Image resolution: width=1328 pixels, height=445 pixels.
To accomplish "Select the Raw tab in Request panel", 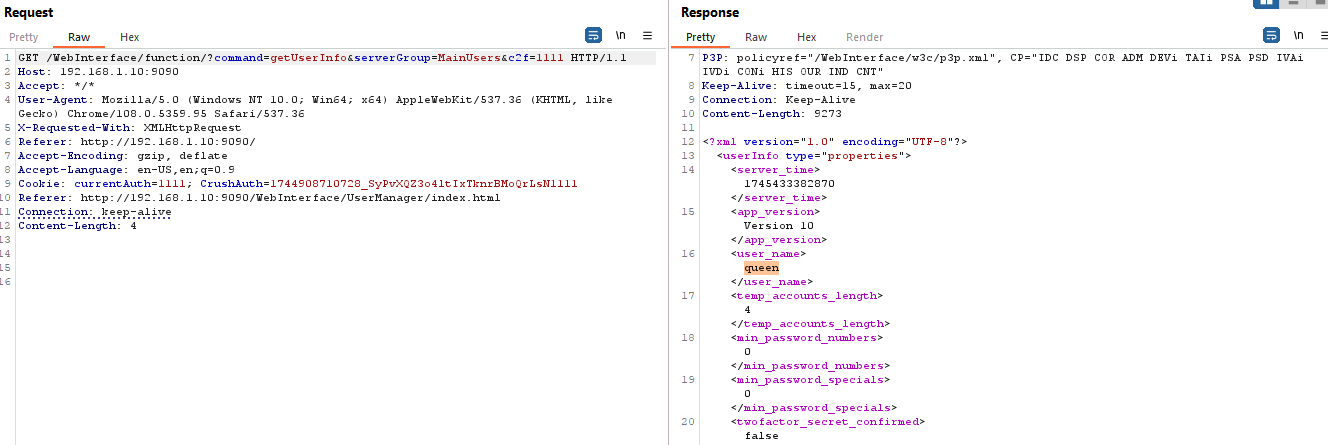I will (x=79, y=37).
